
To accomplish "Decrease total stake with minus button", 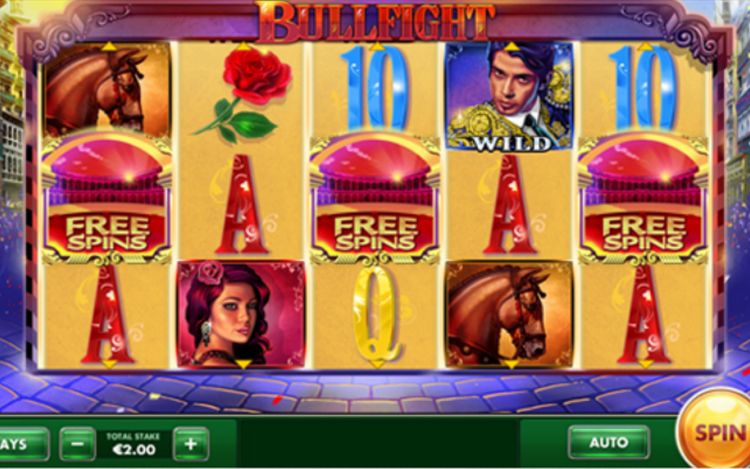I will pos(77,444).
